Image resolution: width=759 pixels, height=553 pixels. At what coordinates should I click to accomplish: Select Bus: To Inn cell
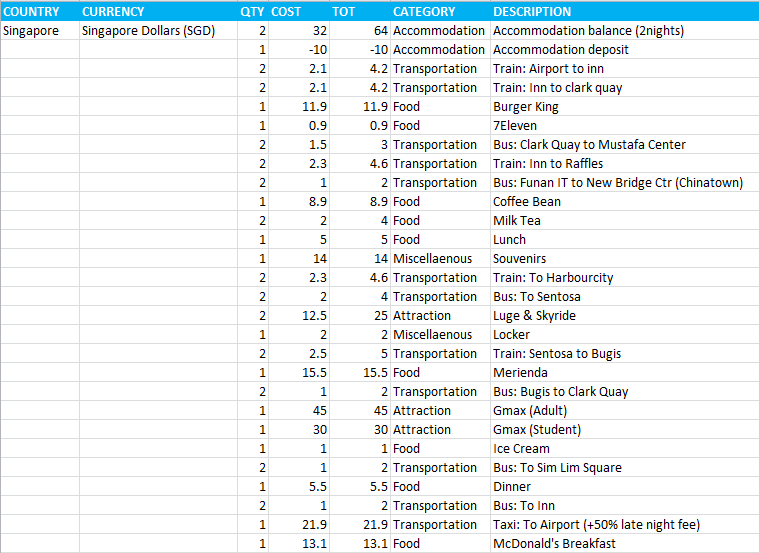(624, 505)
